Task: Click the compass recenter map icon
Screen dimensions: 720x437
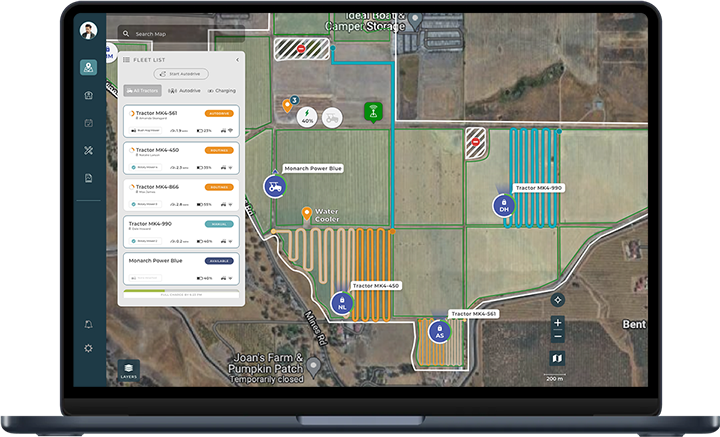Action: click(x=558, y=299)
